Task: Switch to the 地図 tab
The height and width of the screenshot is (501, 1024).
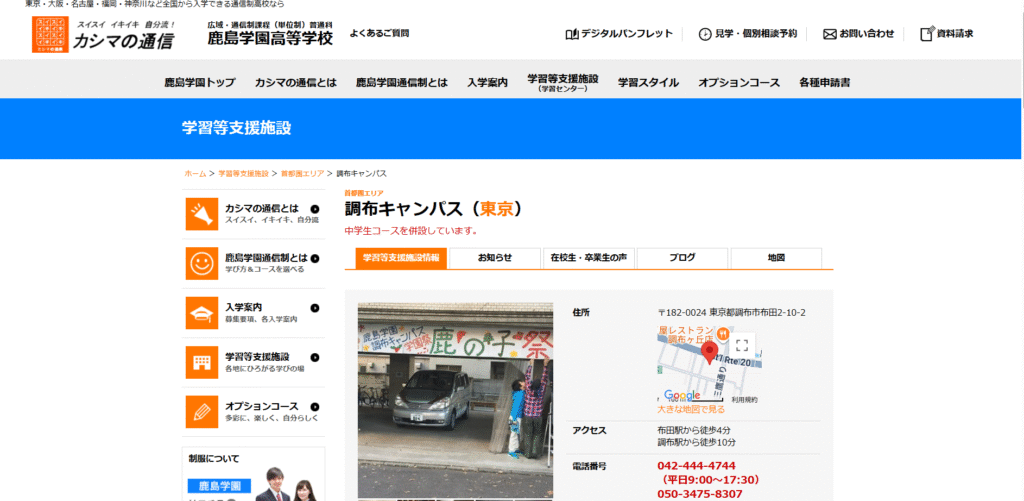Action: click(776, 258)
